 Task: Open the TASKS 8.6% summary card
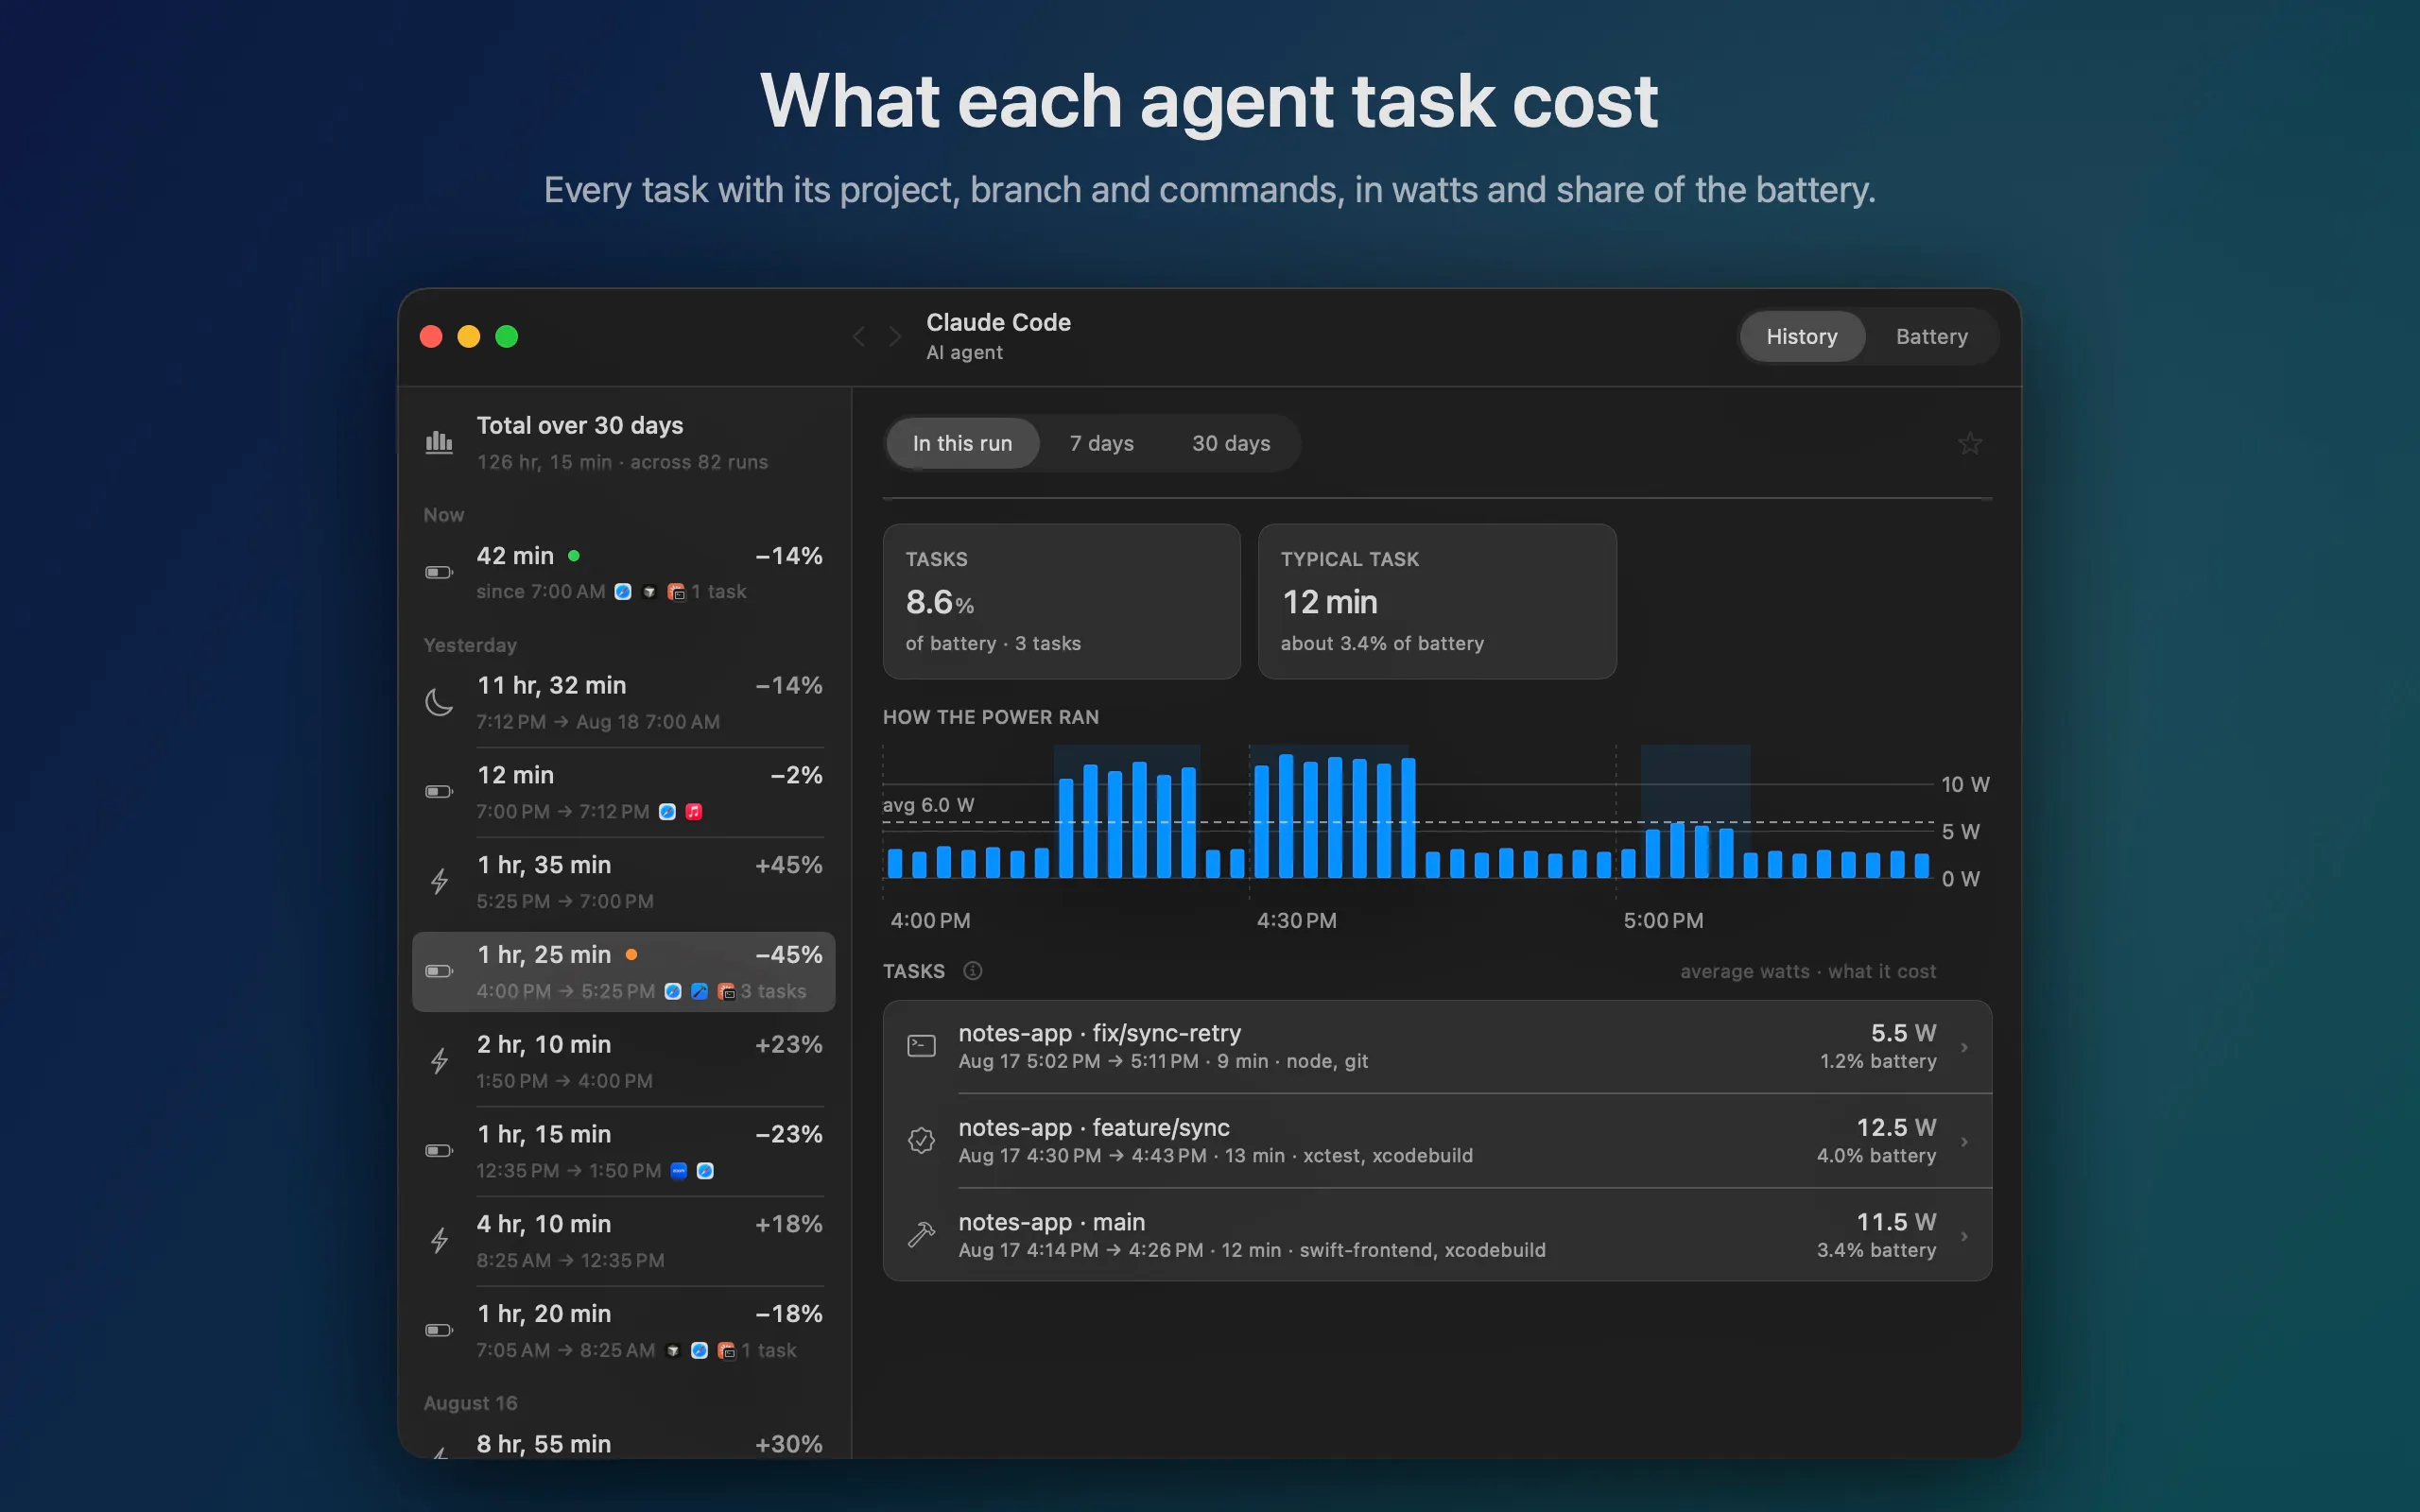tap(1061, 601)
